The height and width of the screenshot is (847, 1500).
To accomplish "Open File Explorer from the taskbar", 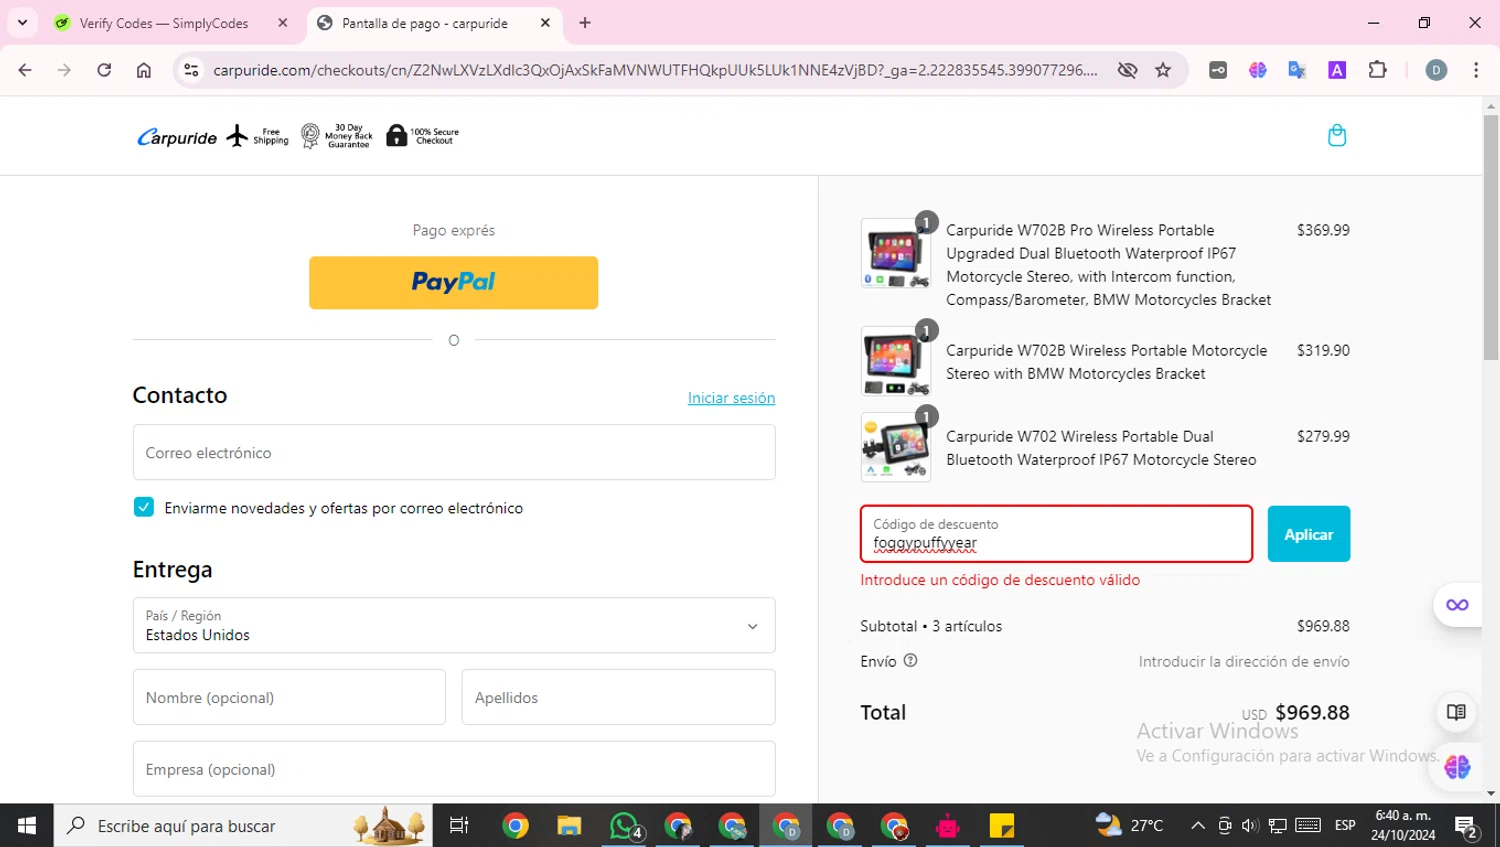I will click(x=569, y=826).
